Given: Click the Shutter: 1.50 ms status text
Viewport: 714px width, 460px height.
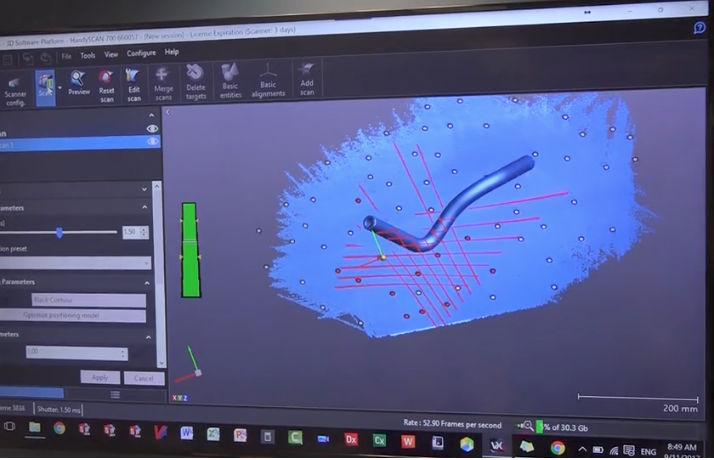Looking at the screenshot, I should click(59, 410).
